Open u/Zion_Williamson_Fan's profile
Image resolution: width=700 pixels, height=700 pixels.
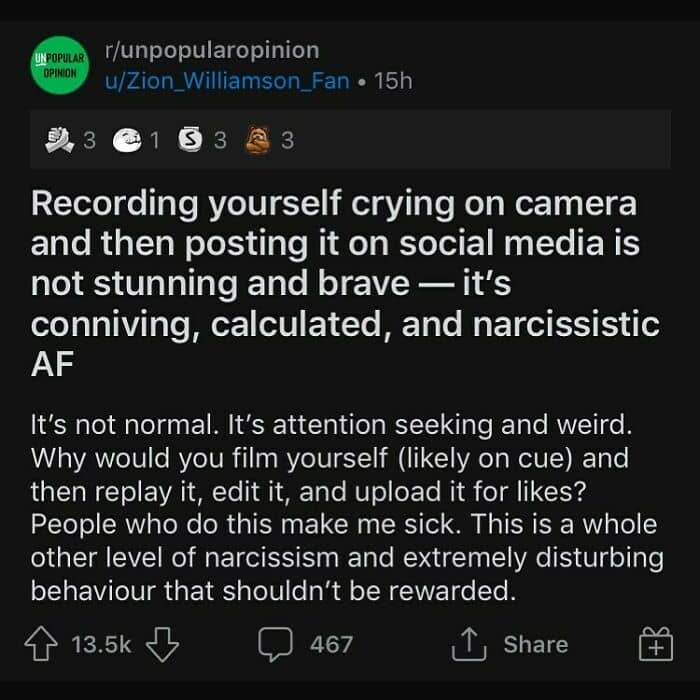[x=226, y=81]
